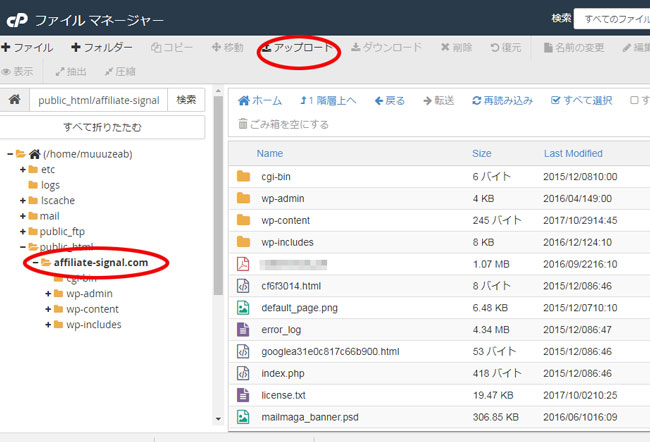Click default_page.png image icon
The image size is (650, 442).
(x=243, y=308)
